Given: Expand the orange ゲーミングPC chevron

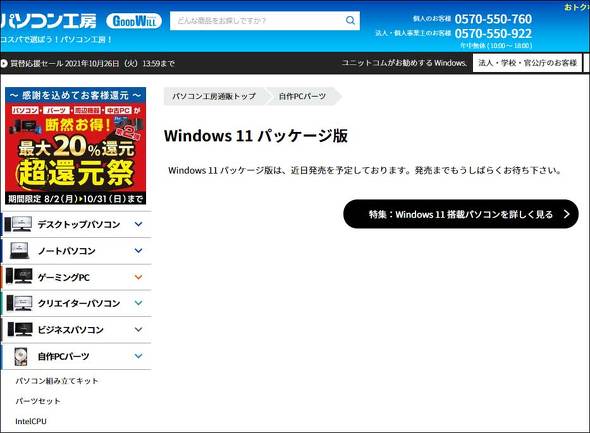Looking at the screenshot, I should pyautogui.click(x=138, y=277).
